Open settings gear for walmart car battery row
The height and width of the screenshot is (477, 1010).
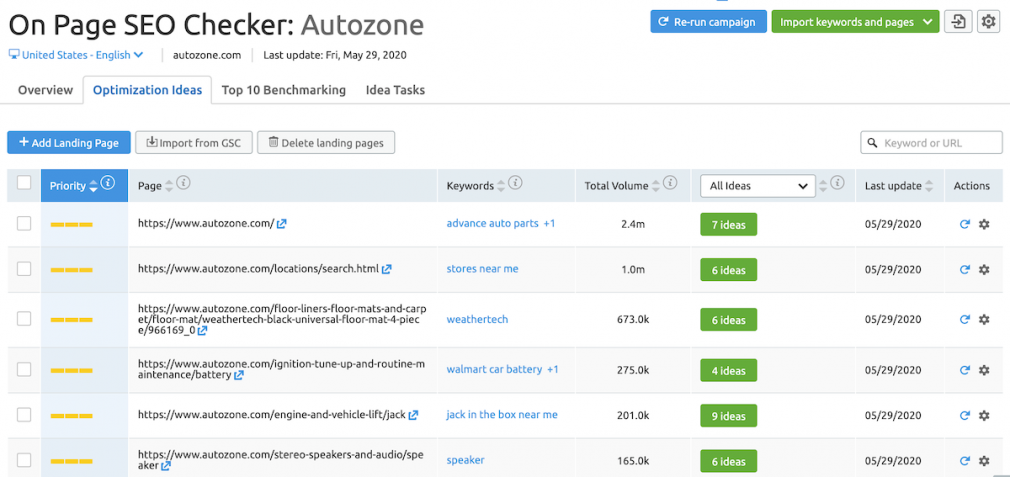(984, 370)
